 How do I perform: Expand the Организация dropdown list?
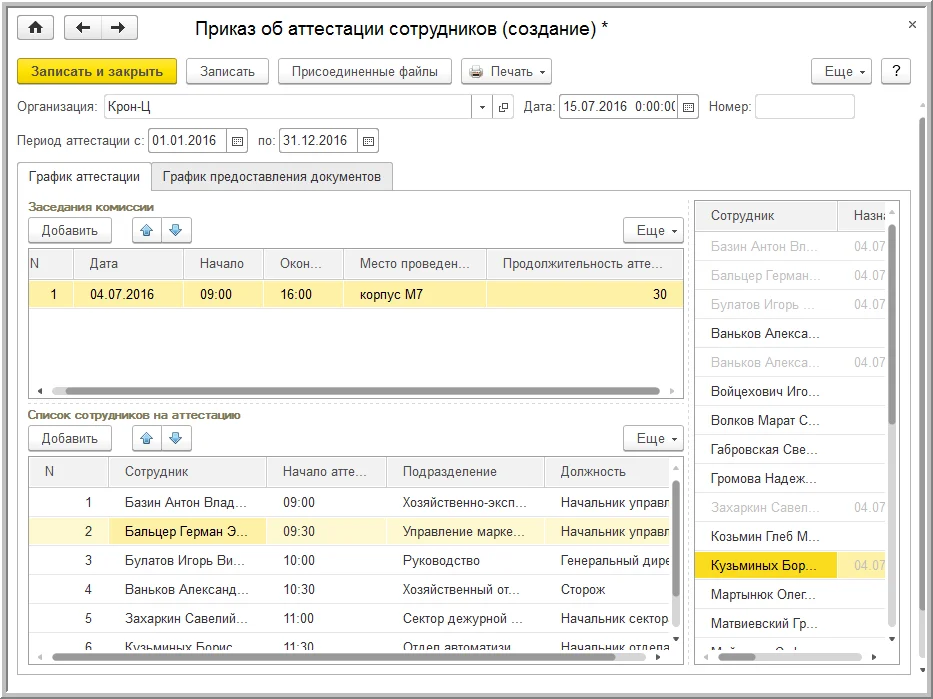pos(482,107)
